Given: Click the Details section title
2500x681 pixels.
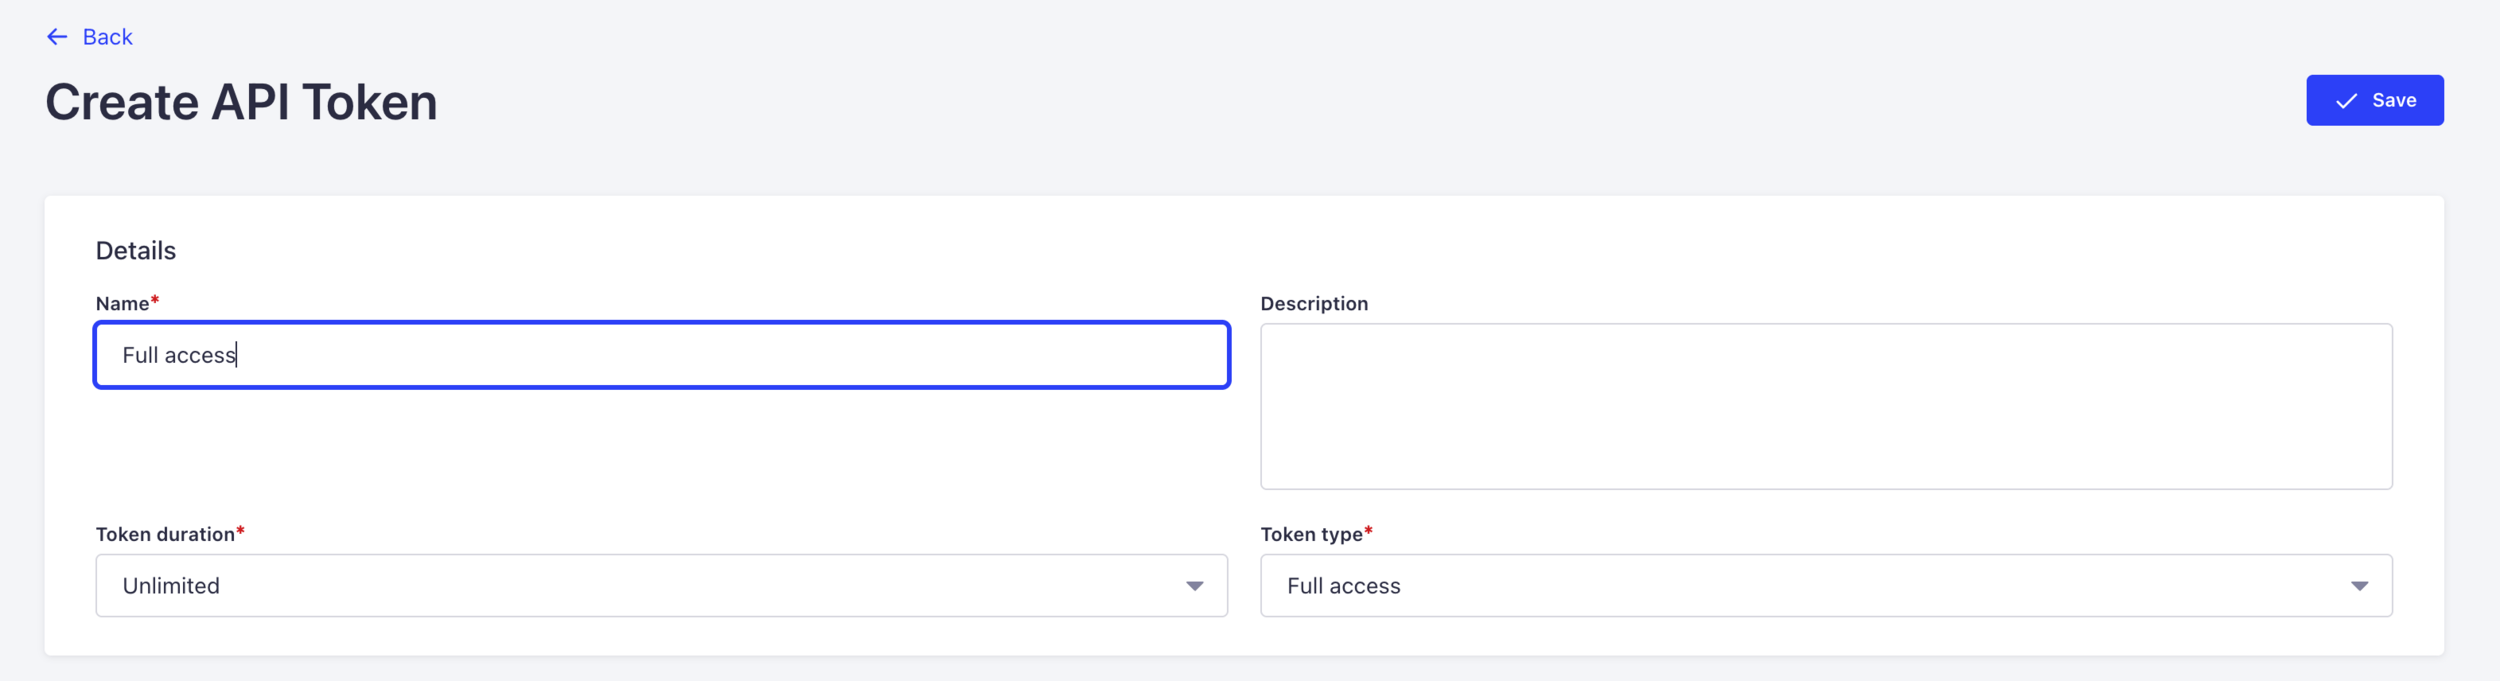Looking at the screenshot, I should (x=136, y=251).
